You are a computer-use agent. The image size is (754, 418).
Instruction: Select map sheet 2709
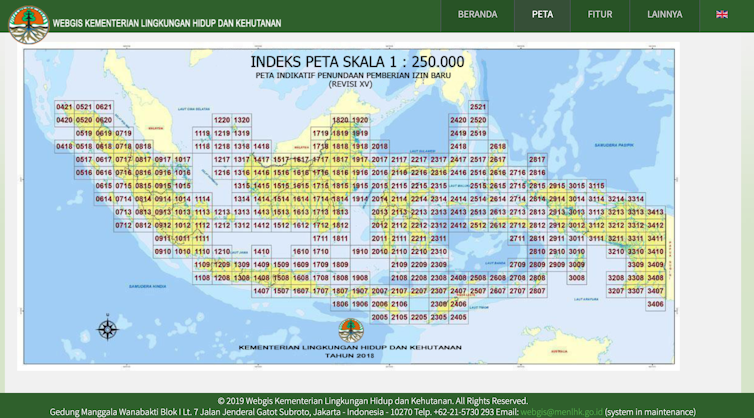click(x=517, y=265)
